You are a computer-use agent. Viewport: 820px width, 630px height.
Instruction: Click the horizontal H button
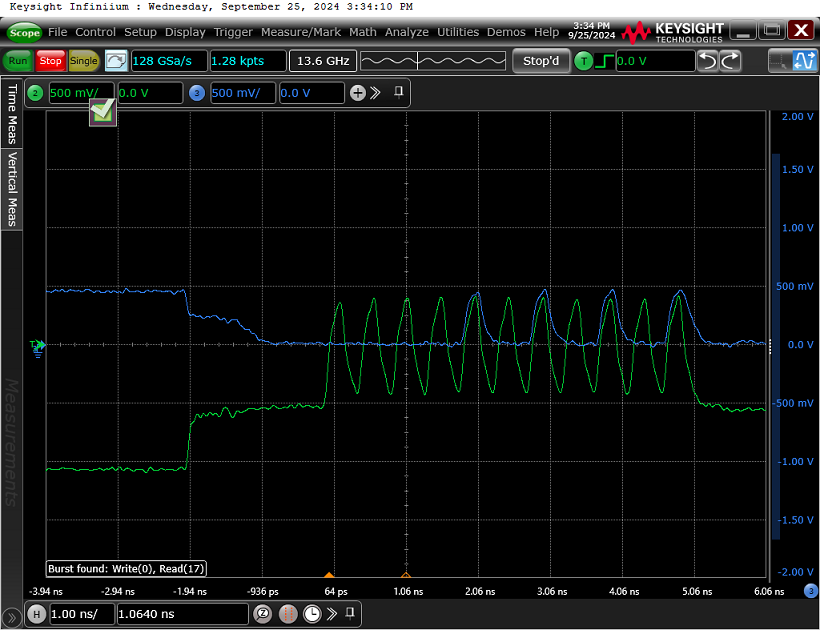36,614
